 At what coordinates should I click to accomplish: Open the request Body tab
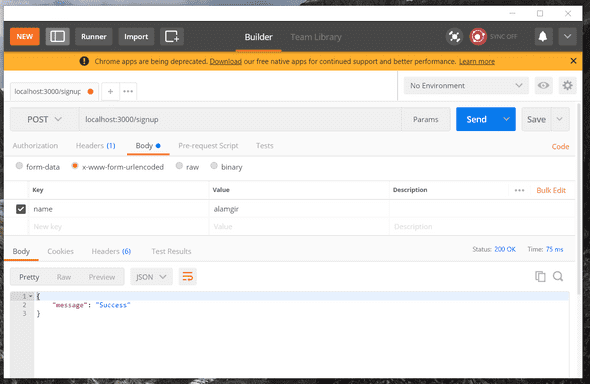(x=148, y=146)
